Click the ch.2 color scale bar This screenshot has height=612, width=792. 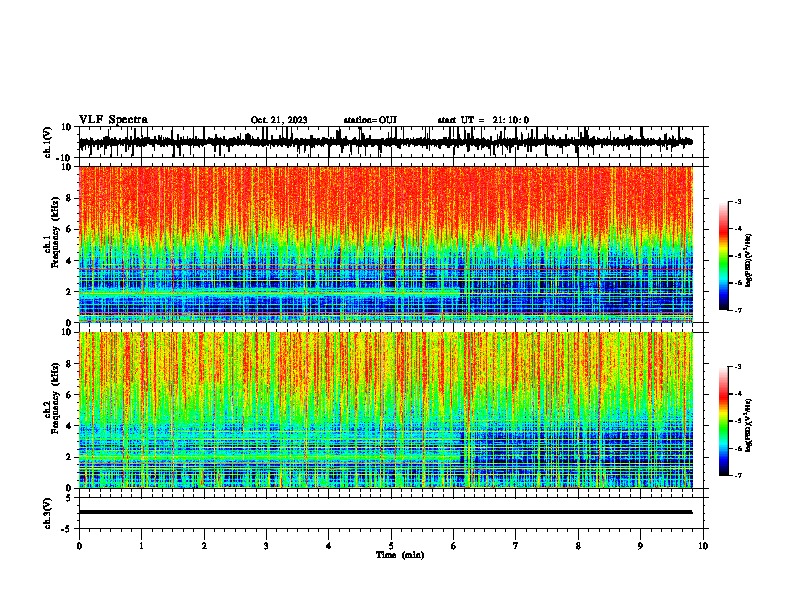pyautogui.click(x=723, y=421)
